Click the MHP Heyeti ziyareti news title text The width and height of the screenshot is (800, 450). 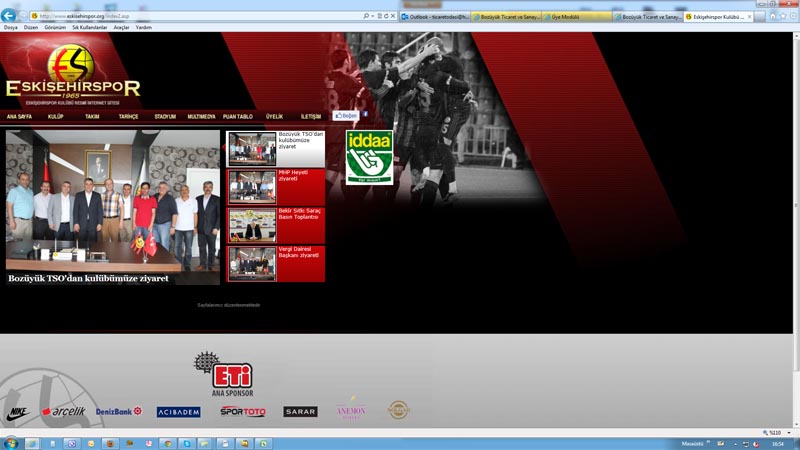tap(293, 176)
